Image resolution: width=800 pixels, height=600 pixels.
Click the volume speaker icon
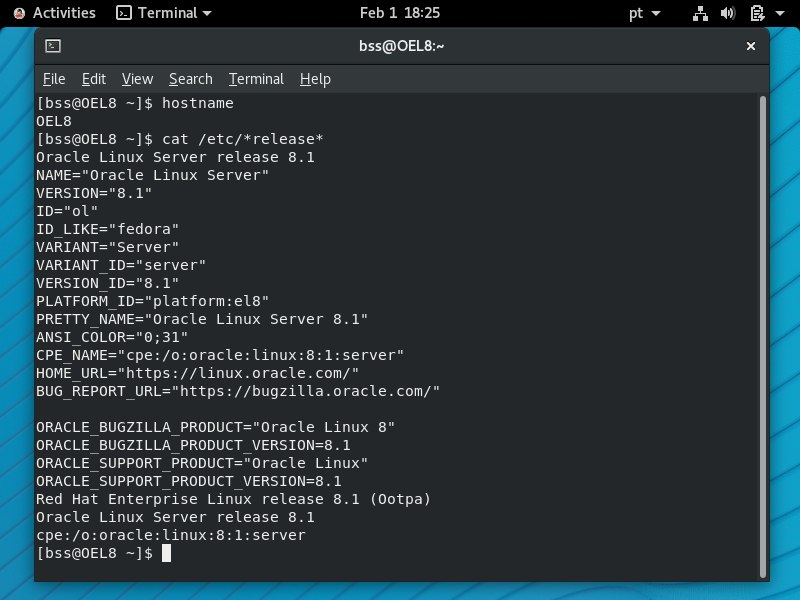pyautogui.click(x=728, y=13)
